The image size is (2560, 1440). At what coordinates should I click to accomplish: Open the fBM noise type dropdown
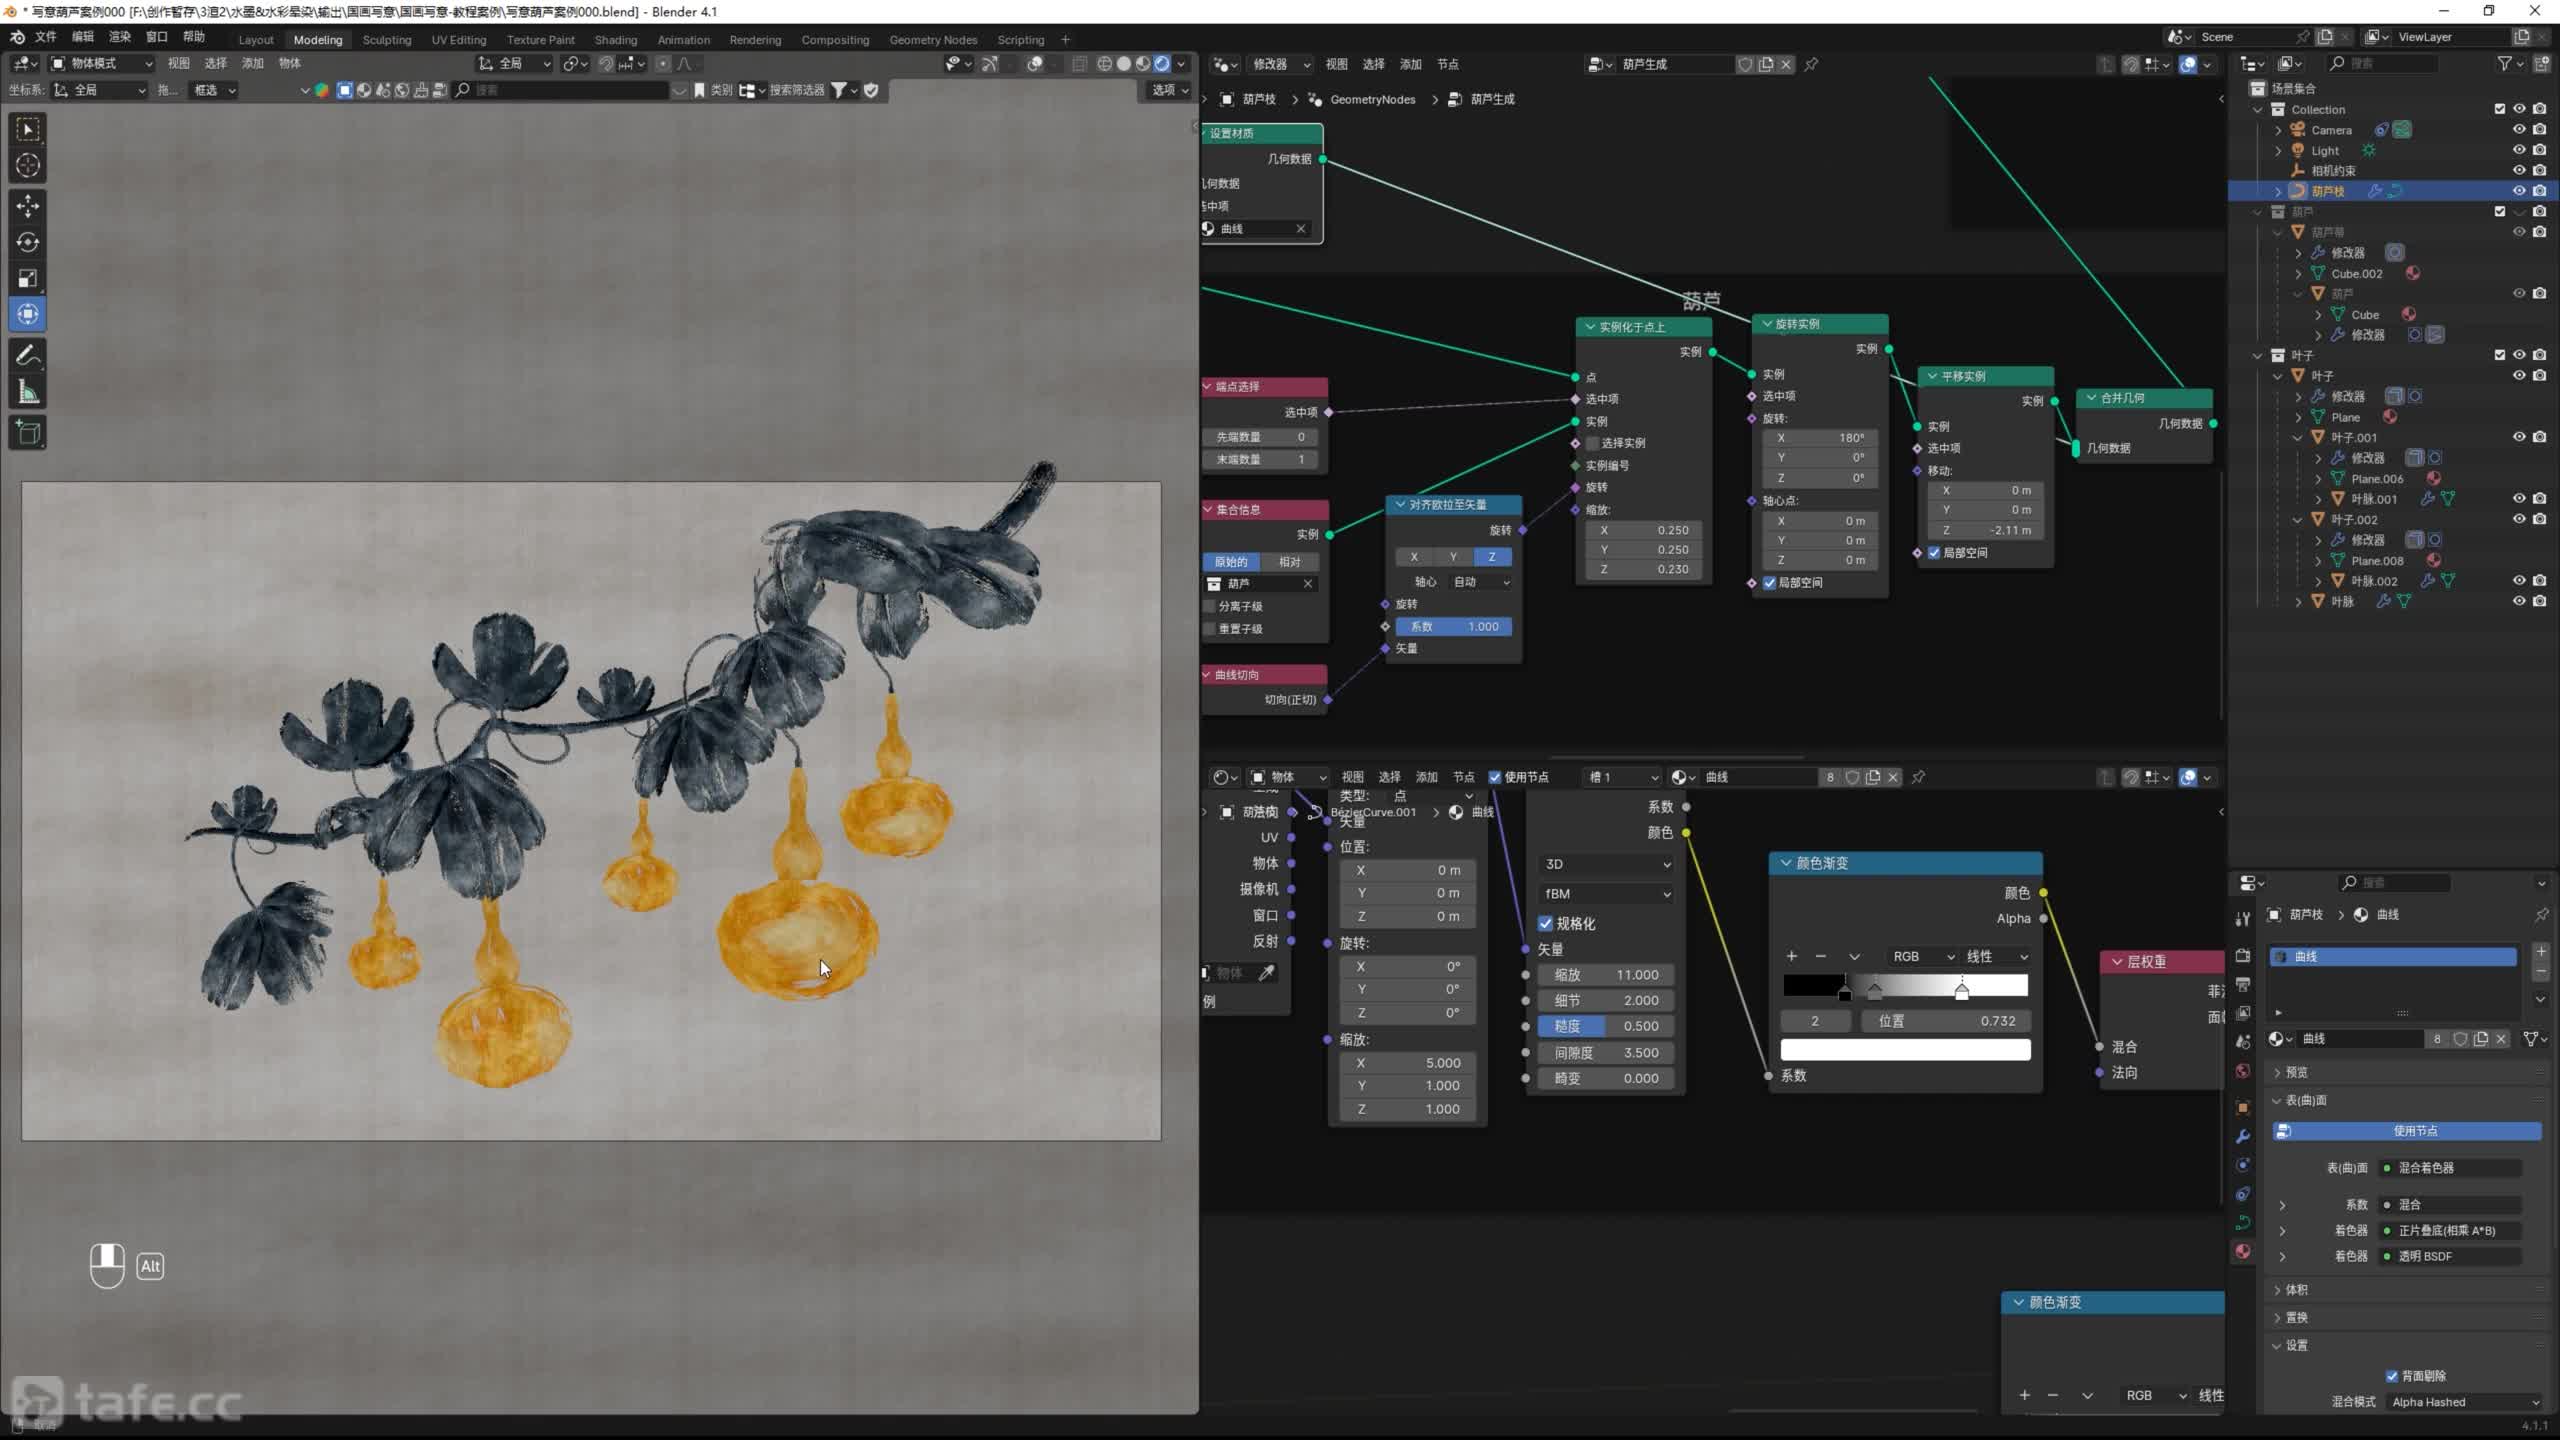pyautogui.click(x=1606, y=894)
